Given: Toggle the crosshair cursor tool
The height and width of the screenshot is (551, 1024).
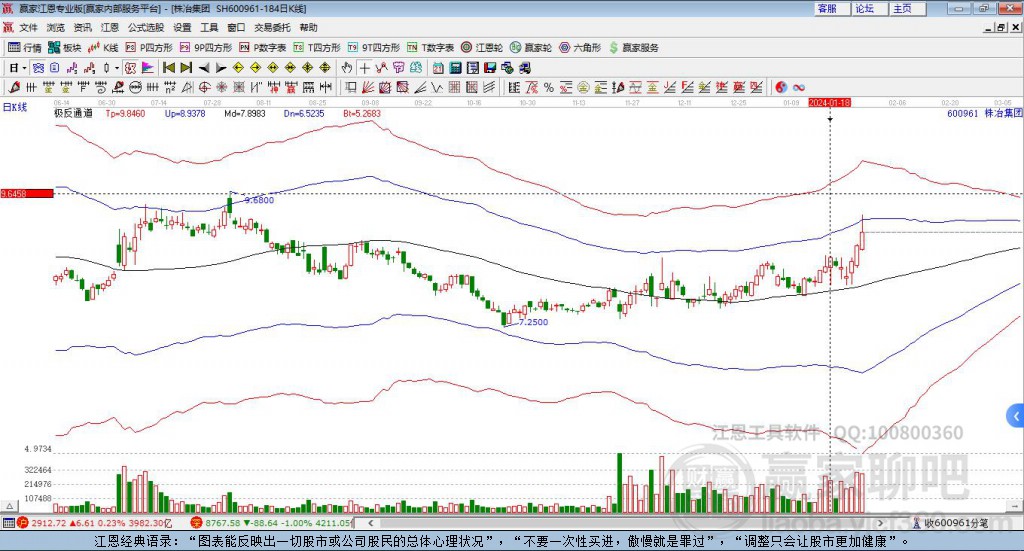Looking at the screenshot, I should coord(365,68).
